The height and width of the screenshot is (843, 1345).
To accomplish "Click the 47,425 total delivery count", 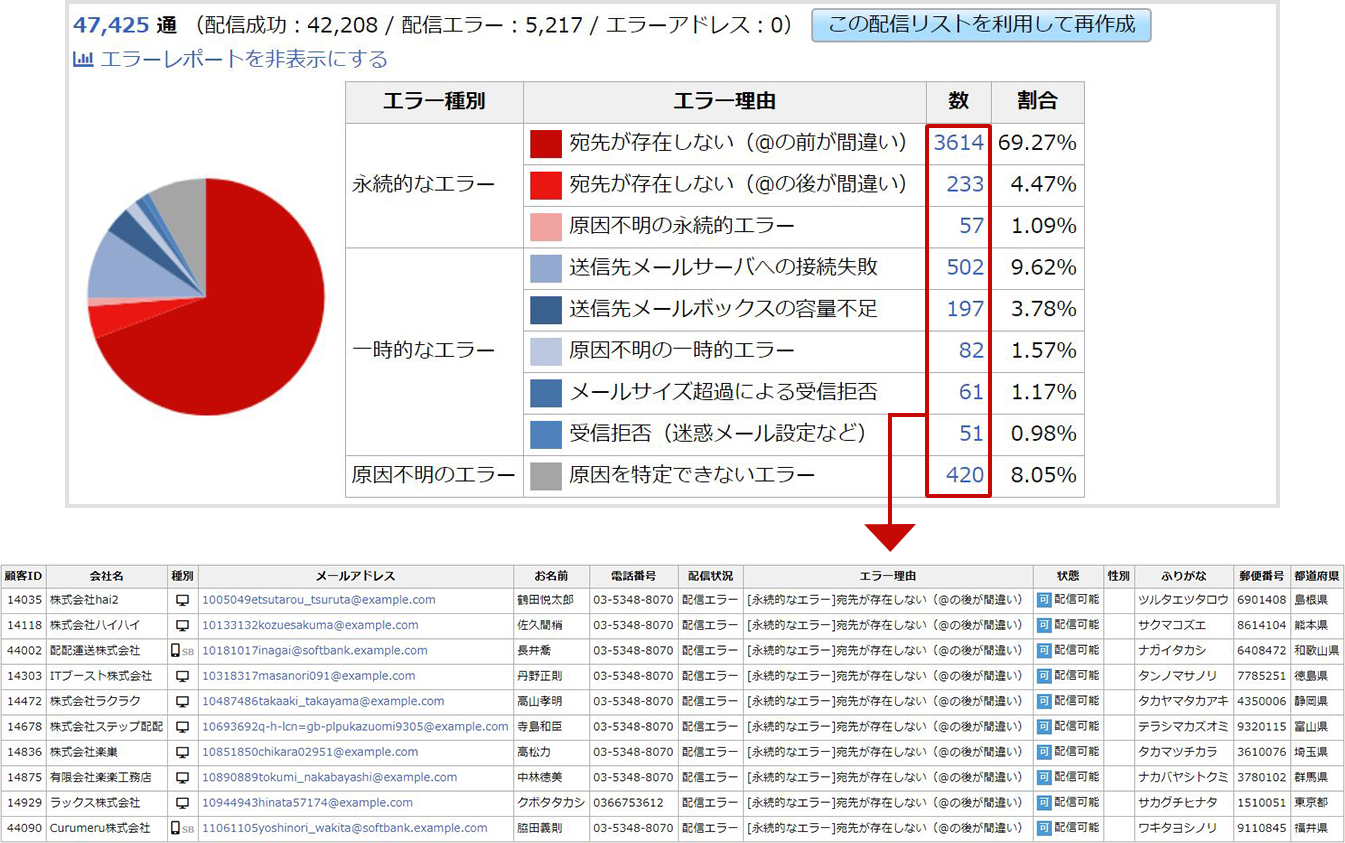I will [x=112, y=25].
